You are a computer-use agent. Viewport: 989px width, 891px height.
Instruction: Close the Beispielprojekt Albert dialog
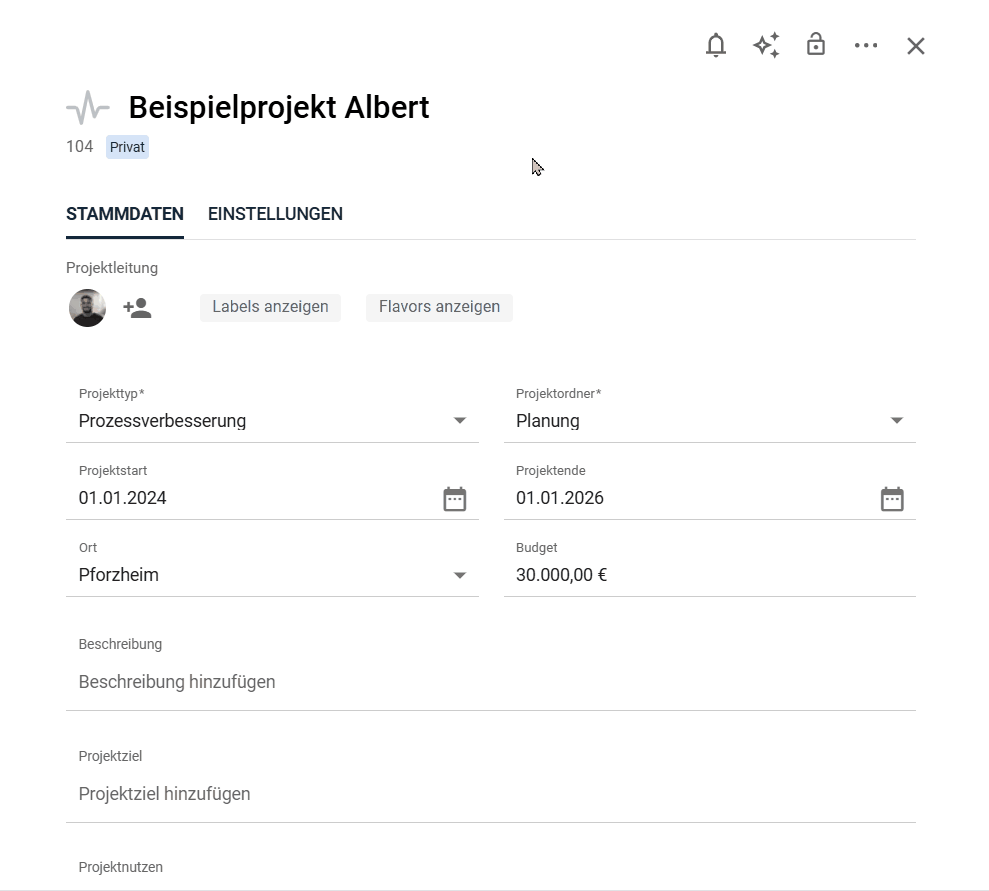pyautogui.click(x=916, y=46)
